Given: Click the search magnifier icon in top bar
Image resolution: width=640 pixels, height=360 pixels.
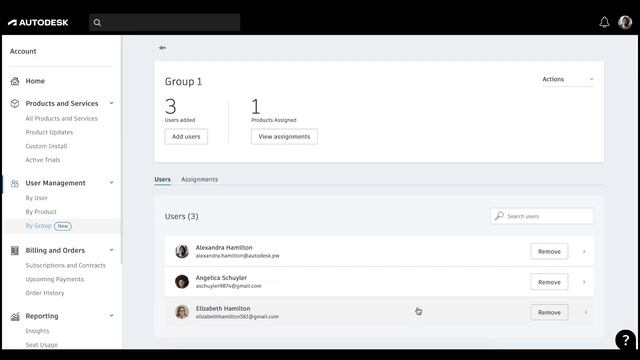Looking at the screenshot, I should 97,23.
